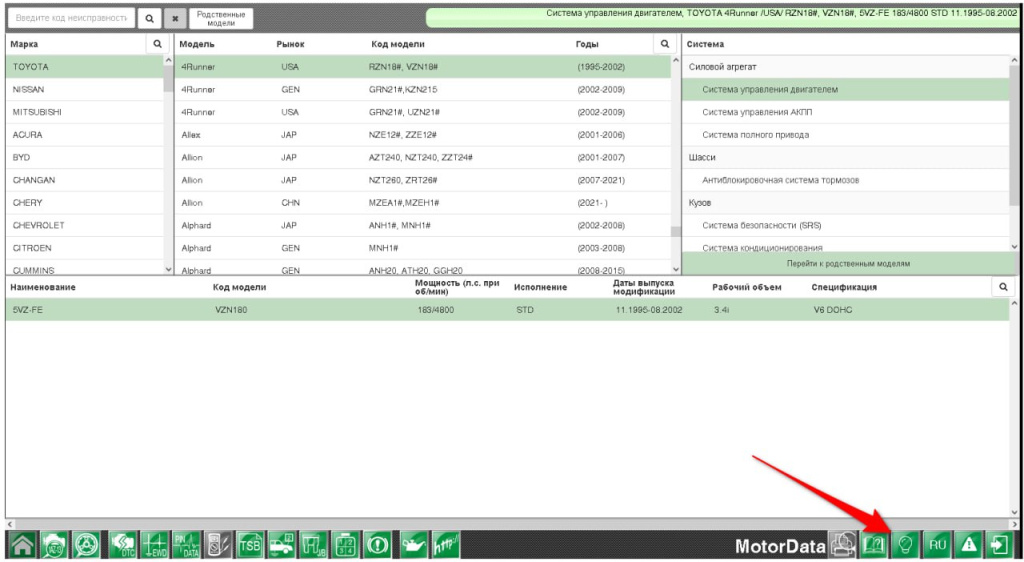The width and height of the screenshot is (1024, 562).
Task: Open the http web link icon
Action: pyautogui.click(x=444, y=546)
